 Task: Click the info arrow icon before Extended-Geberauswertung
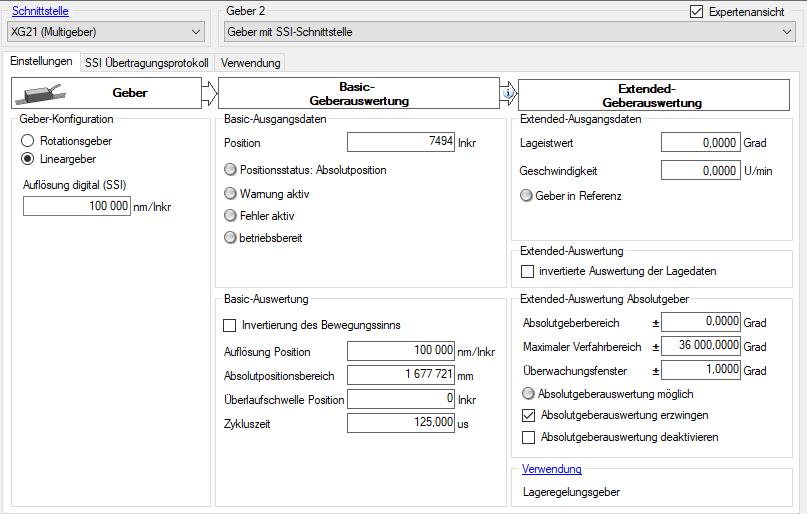point(508,94)
